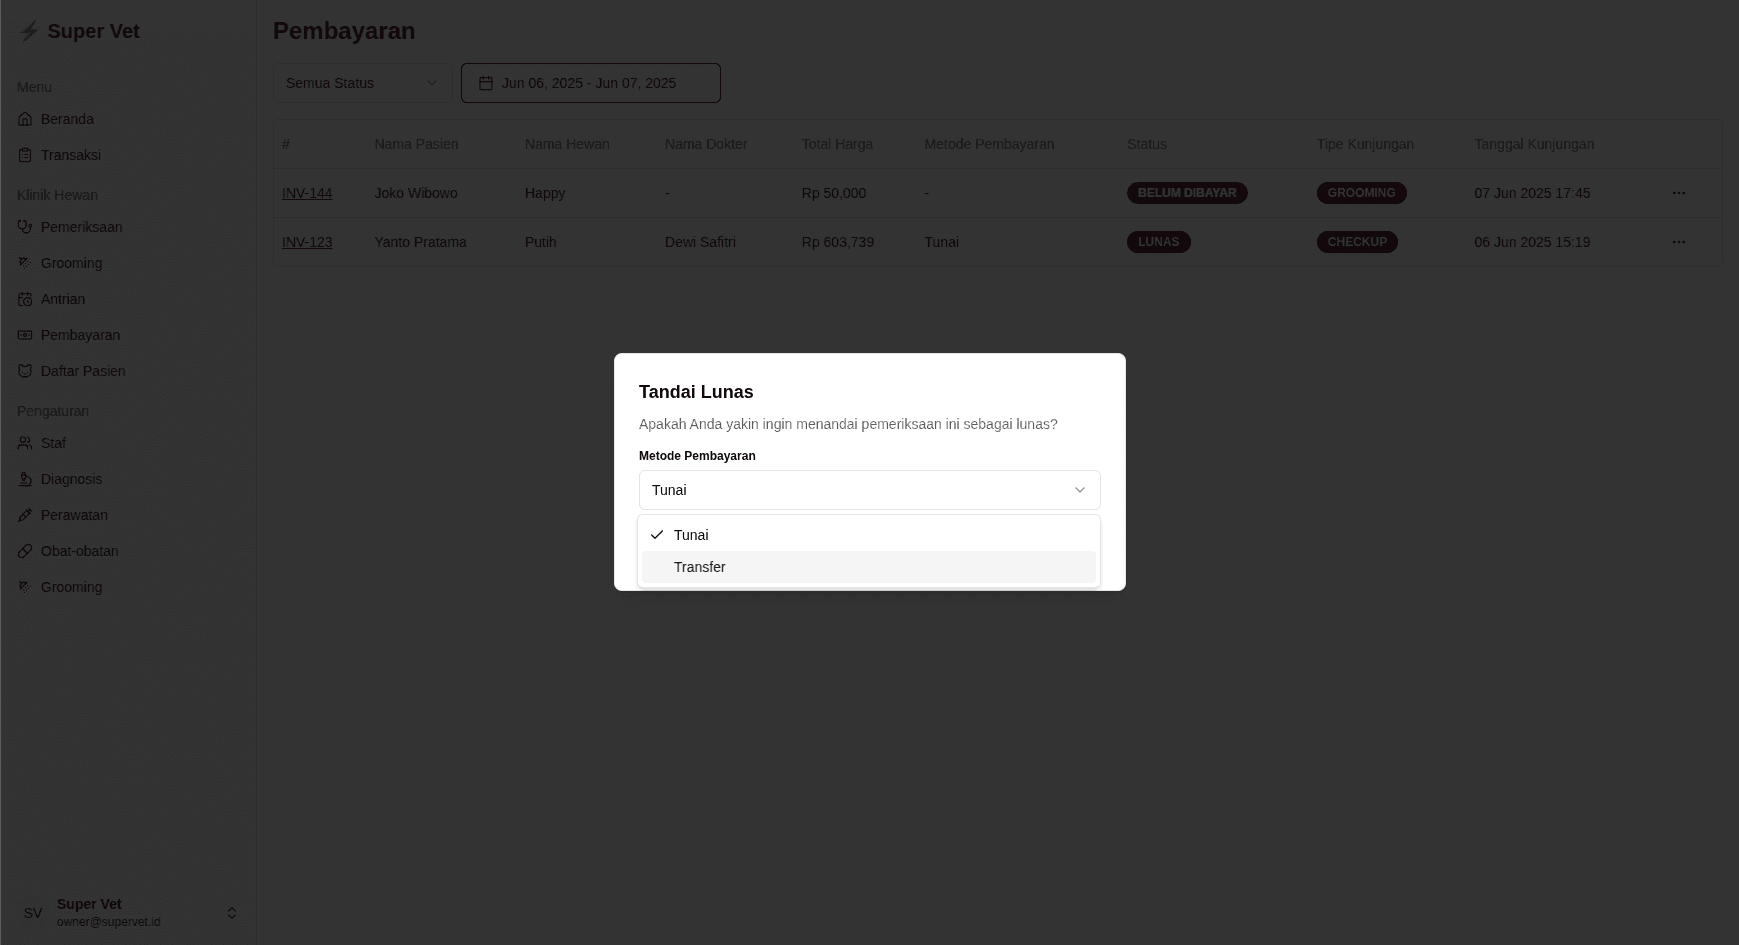
Task: Click the Grooming scissors icon under Klinik Hewan
Action: coord(26,263)
